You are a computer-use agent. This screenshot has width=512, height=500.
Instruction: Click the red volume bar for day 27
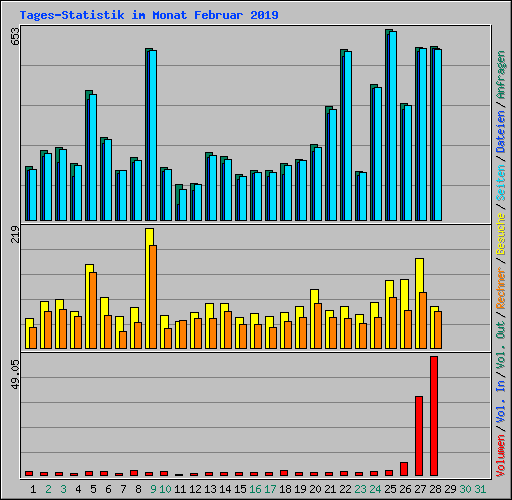pos(419,436)
